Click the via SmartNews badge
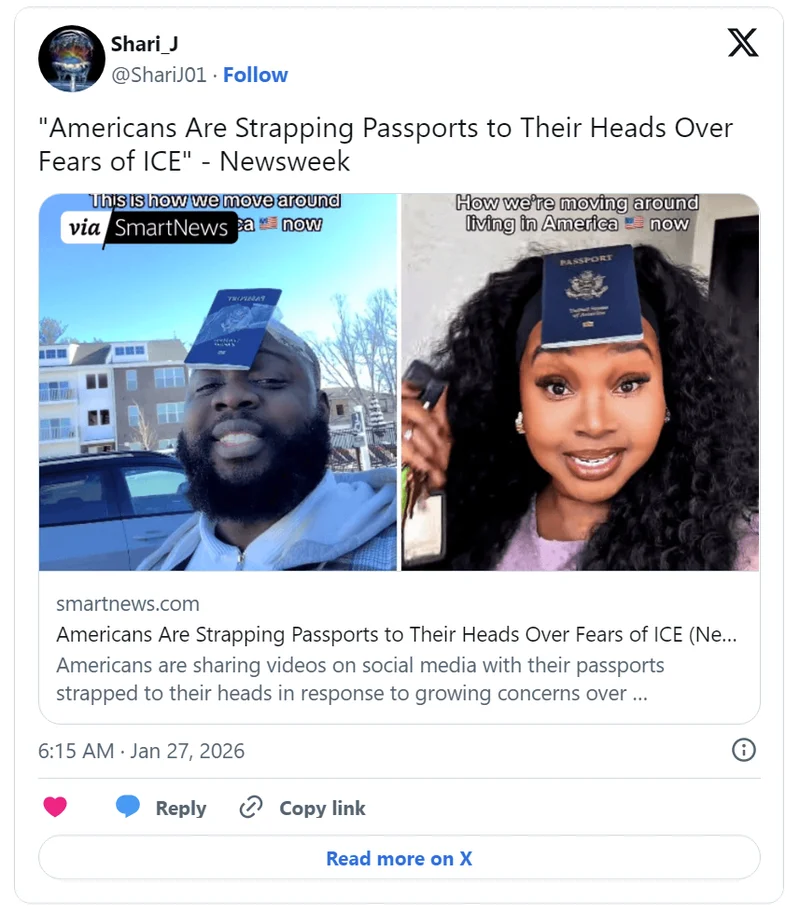This screenshot has width=800, height=913. coord(149,228)
